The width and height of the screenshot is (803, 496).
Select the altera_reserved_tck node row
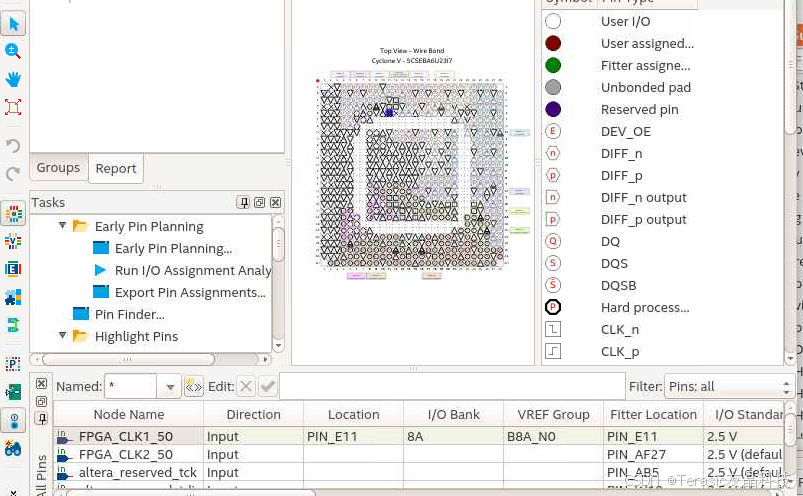(x=128, y=472)
